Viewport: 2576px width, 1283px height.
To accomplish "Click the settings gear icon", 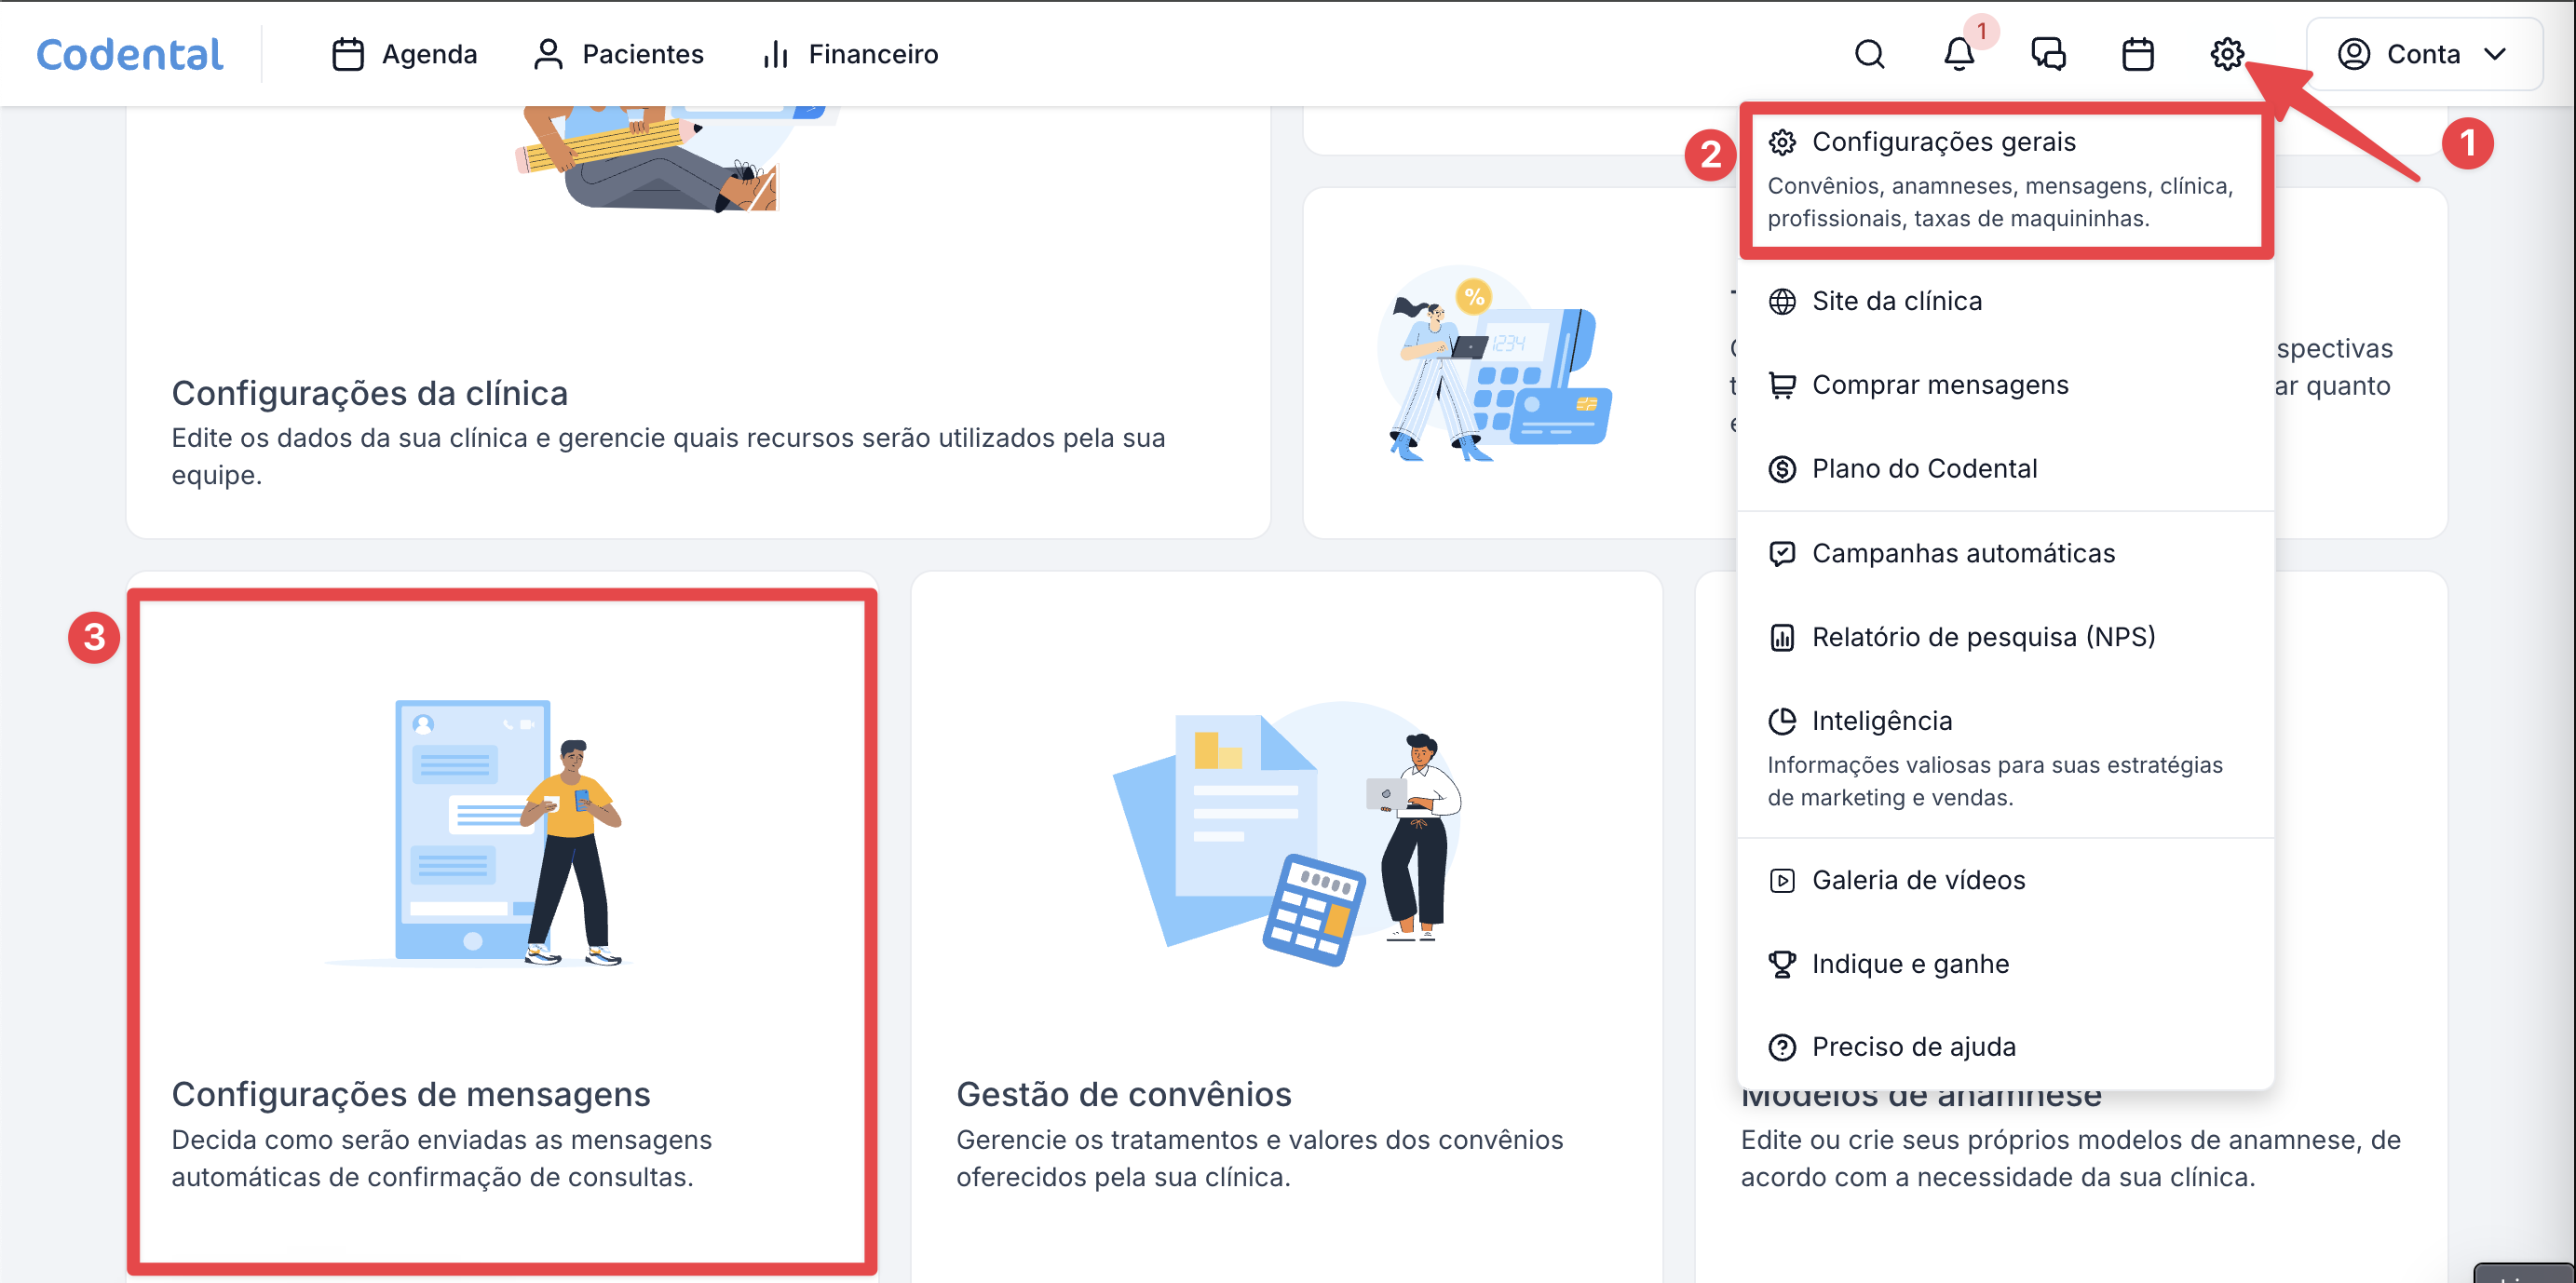I will (x=2226, y=54).
